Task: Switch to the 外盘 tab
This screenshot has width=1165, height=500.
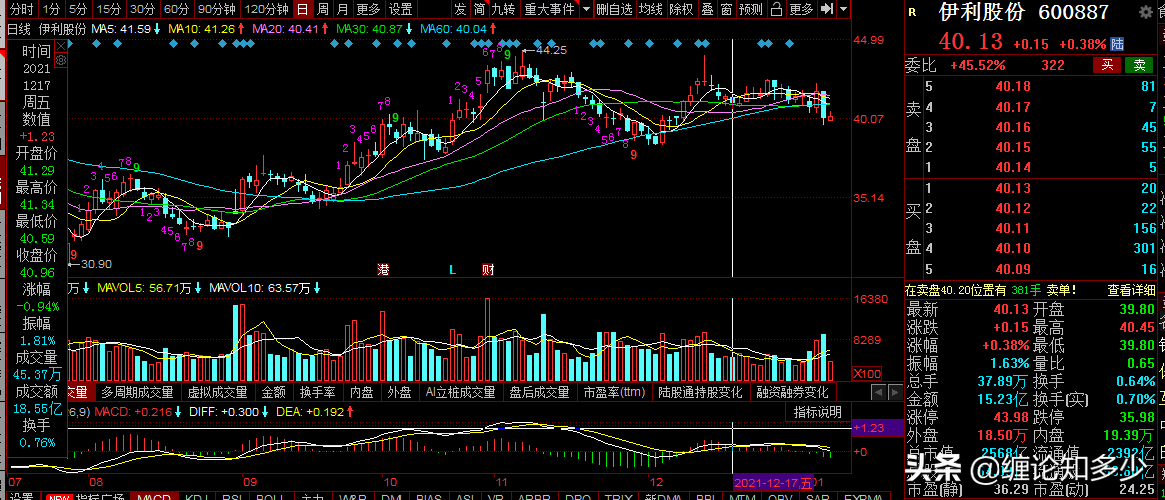Action: pyautogui.click(x=400, y=392)
